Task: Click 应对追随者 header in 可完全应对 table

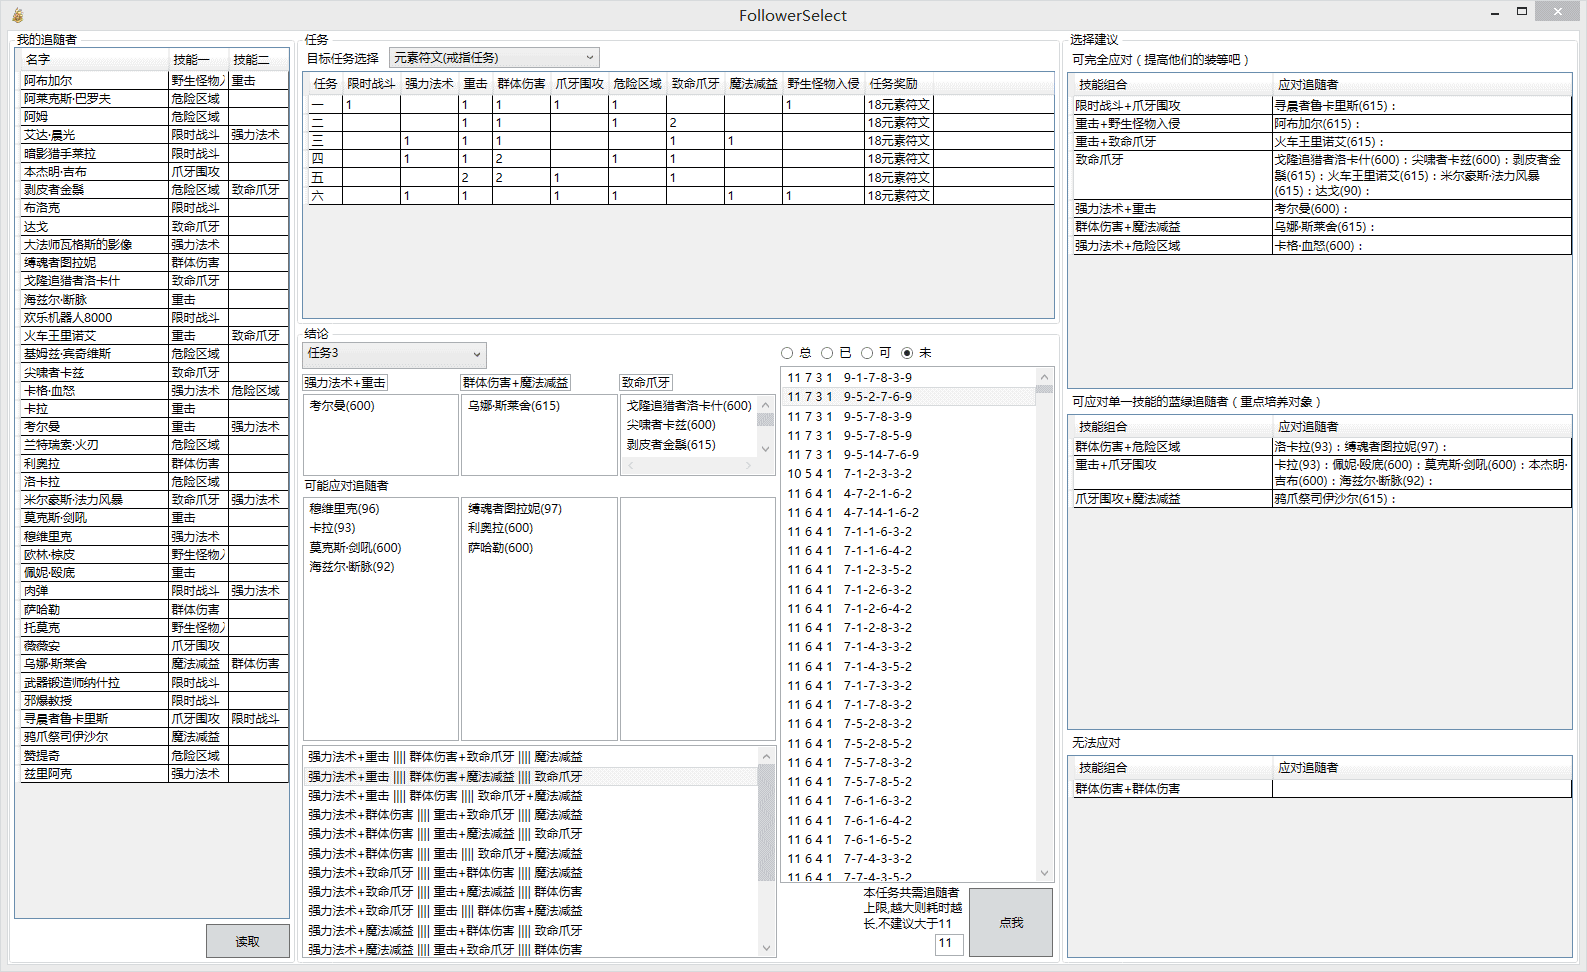Action: (1421, 85)
